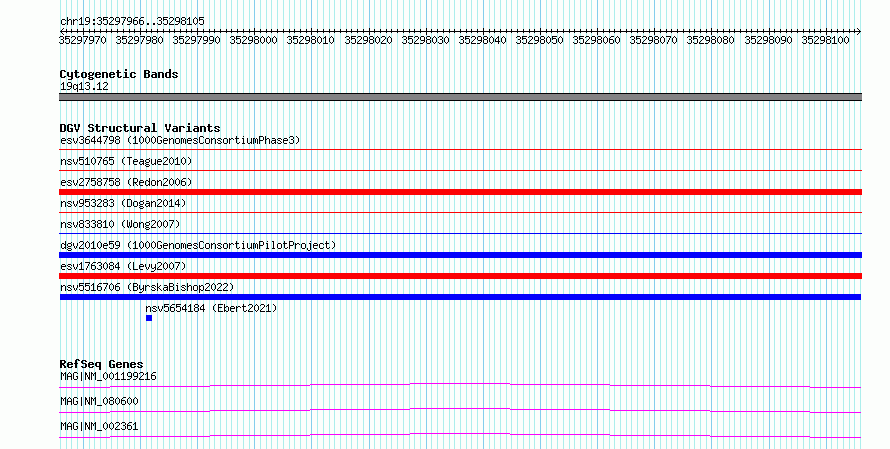The image size is (890, 449).
Task: Click the chr19:35297966..35298105 region label
Action: click(132, 22)
